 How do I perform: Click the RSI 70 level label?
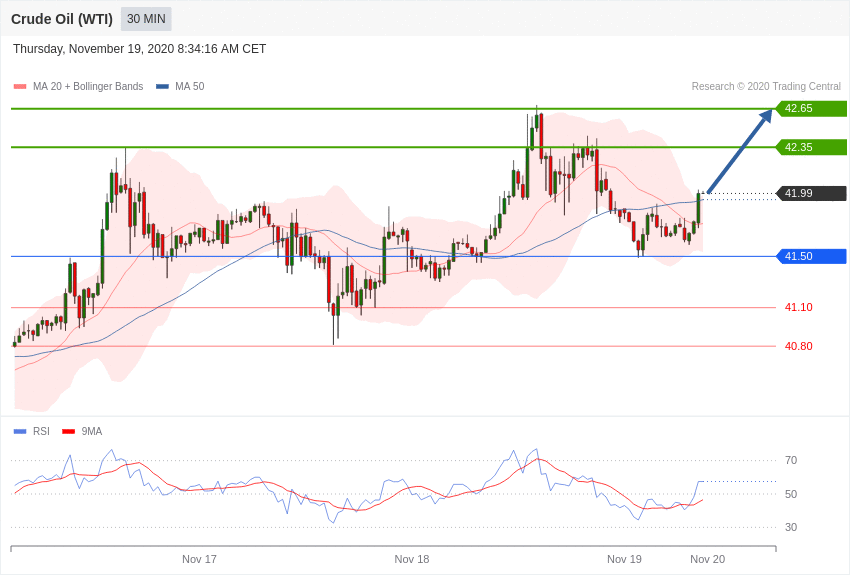pos(791,461)
